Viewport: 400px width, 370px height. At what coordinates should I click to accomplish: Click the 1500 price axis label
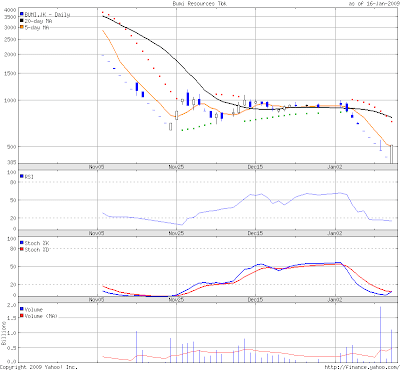[10, 74]
